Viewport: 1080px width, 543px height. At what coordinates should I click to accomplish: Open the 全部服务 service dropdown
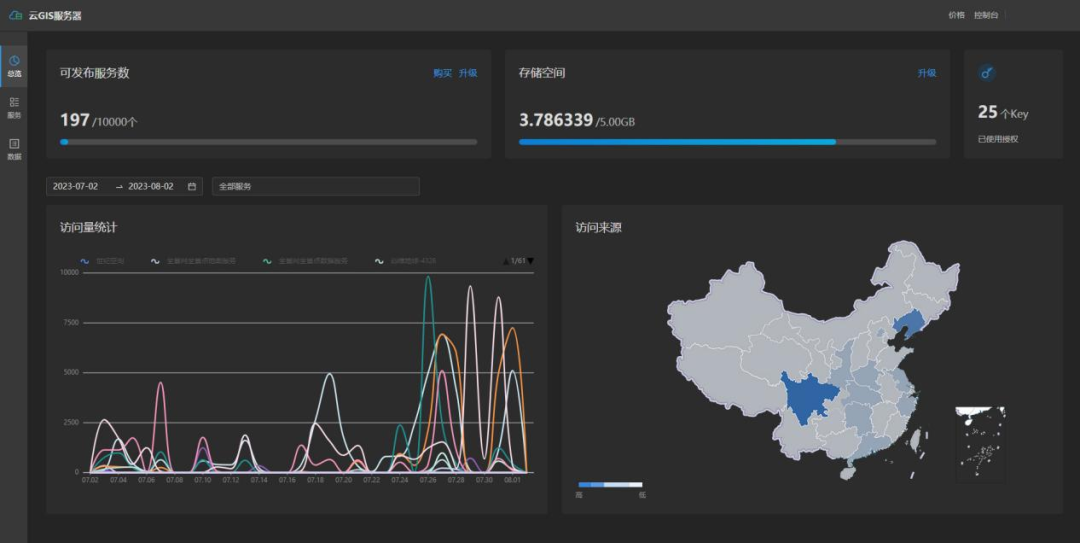315,186
